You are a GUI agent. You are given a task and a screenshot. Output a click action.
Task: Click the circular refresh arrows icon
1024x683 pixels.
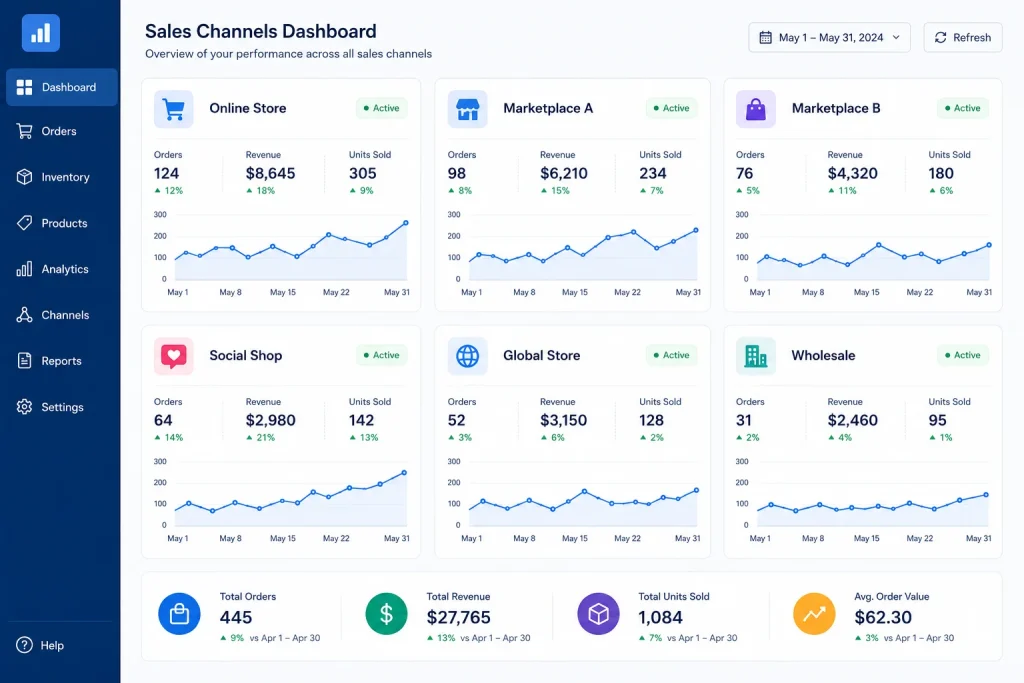point(940,38)
